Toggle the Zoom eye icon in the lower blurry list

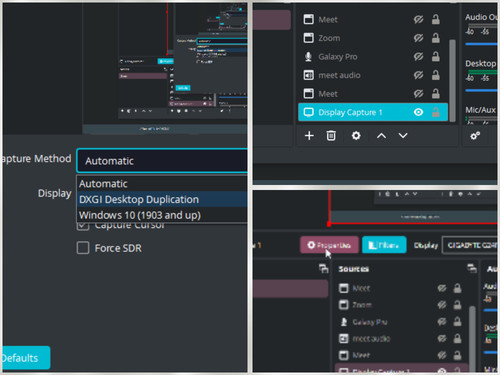442,305
